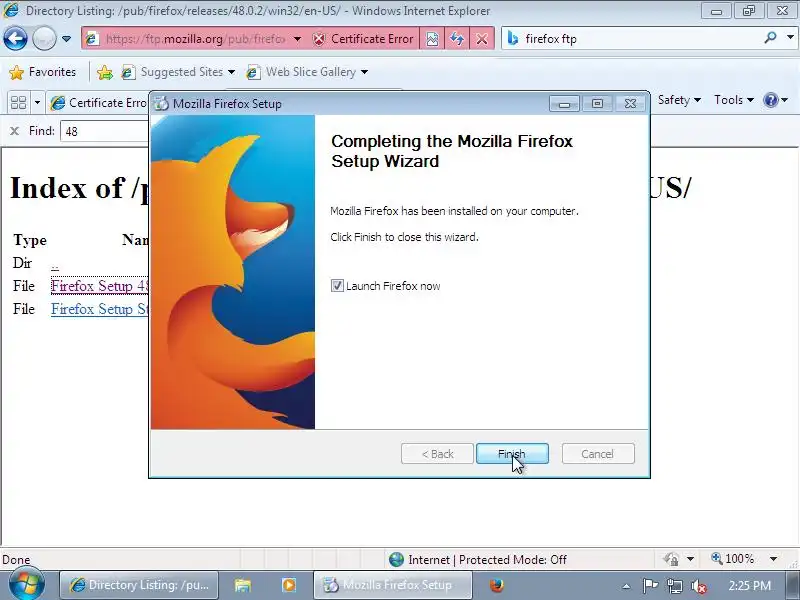The width and height of the screenshot is (800, 600).
Task: Click the Mozilla Firefox Setup title bar icon
Action: tap(162, 103)
